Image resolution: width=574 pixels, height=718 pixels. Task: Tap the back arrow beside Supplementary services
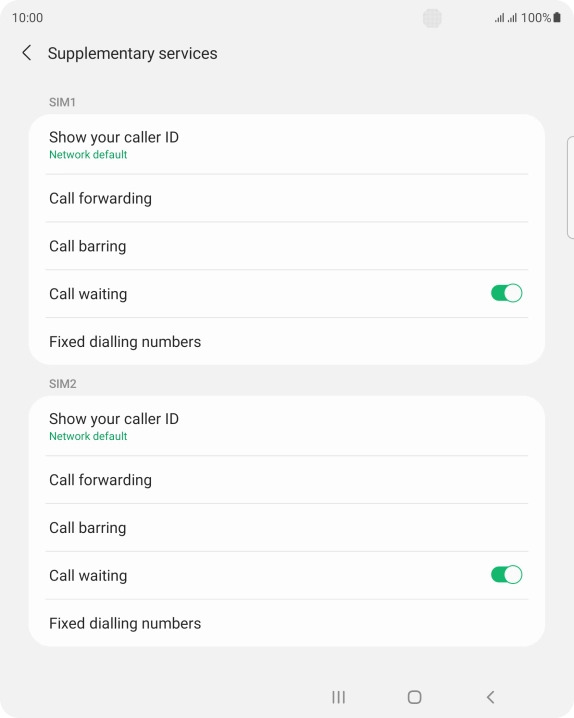pos(27,53)
